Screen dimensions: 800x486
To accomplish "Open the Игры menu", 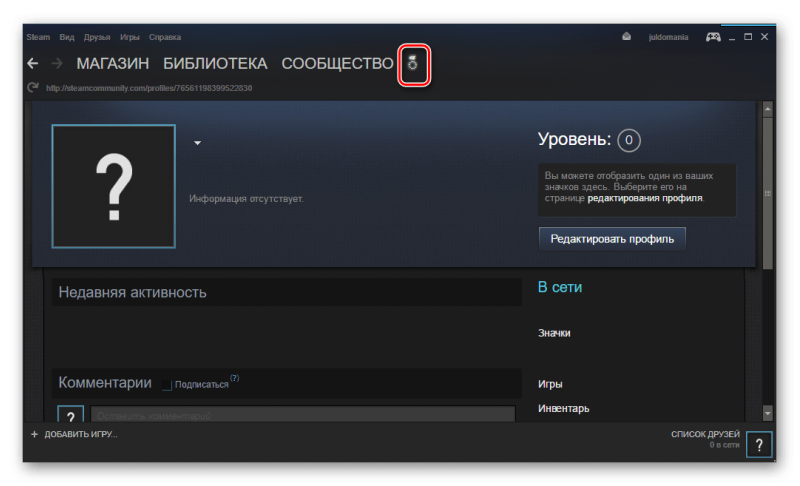I will click(130, 37).
